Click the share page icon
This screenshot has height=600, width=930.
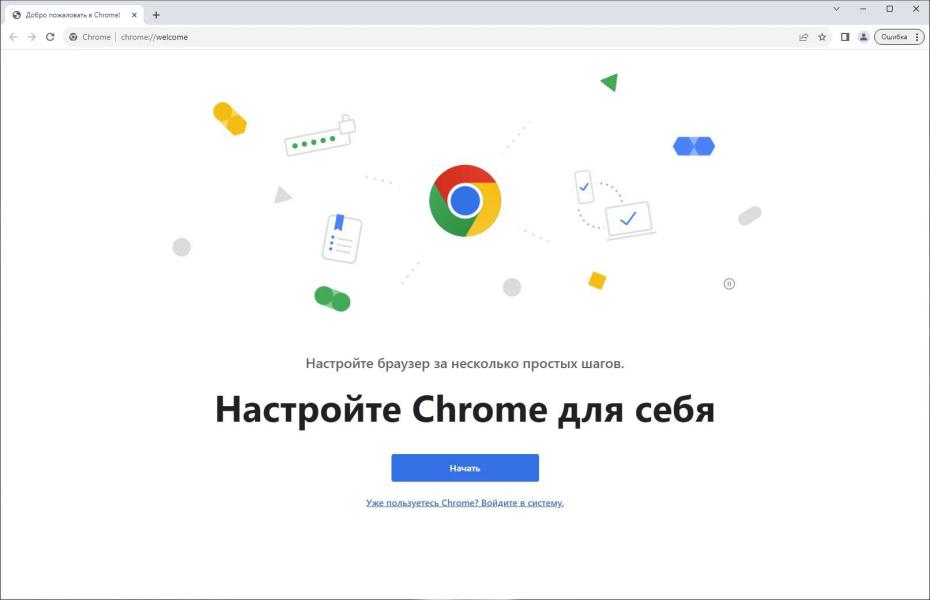(x=803, y=37)
